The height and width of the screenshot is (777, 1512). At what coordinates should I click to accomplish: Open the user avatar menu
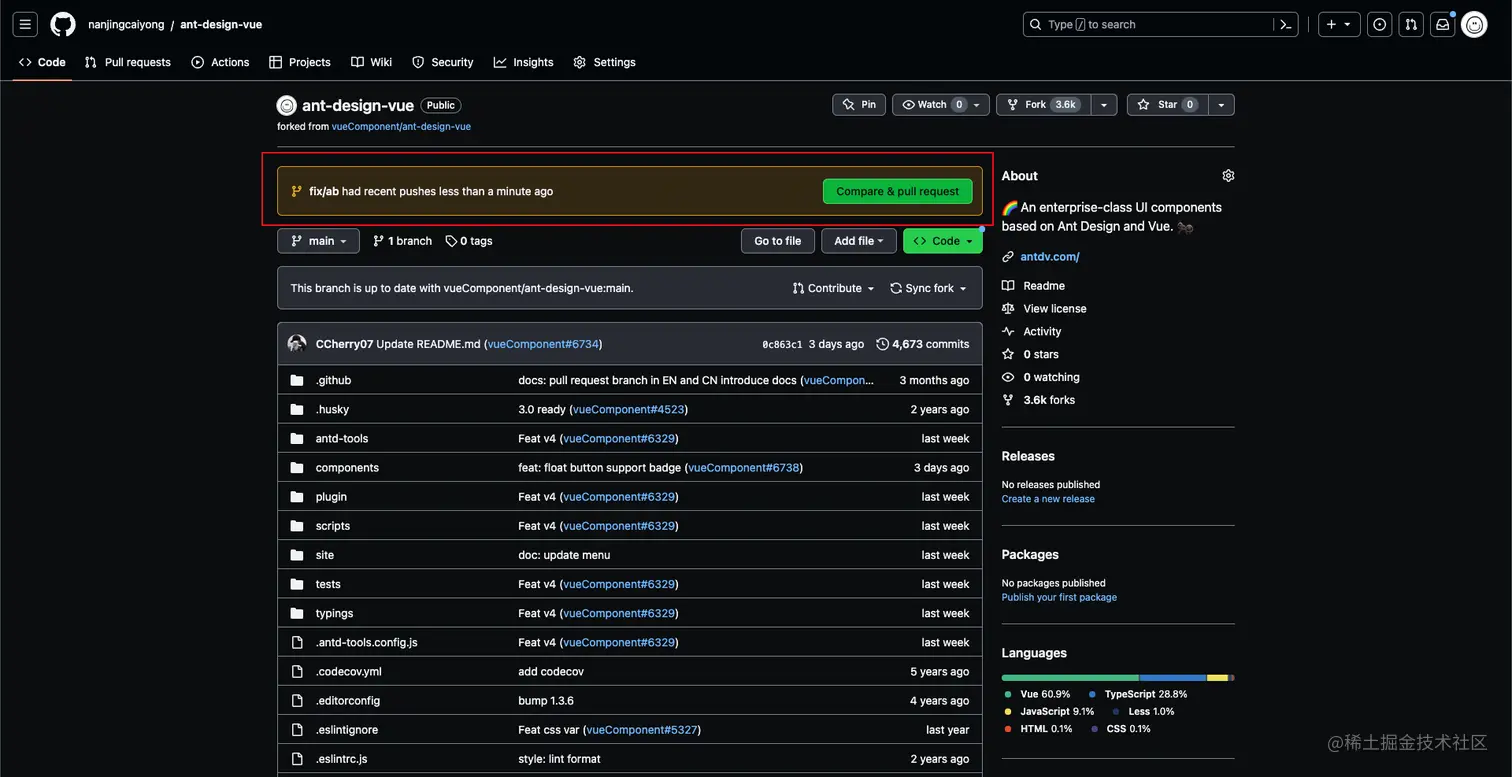tap(1474, 24)
